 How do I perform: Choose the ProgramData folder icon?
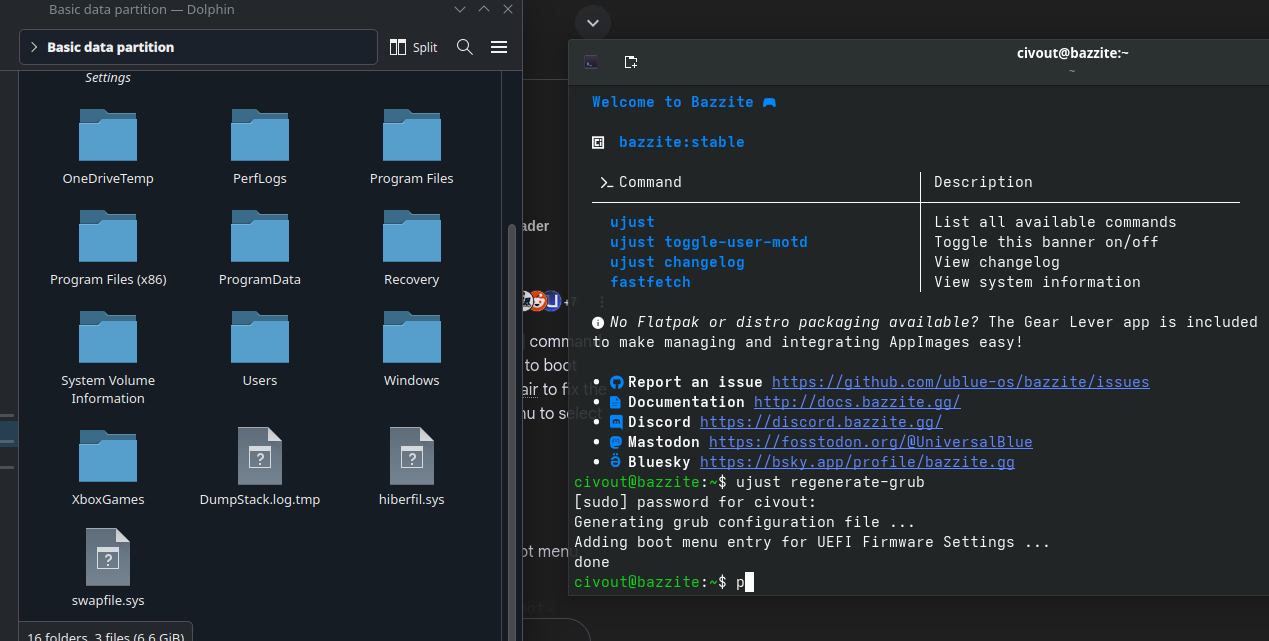click(260, 236)
